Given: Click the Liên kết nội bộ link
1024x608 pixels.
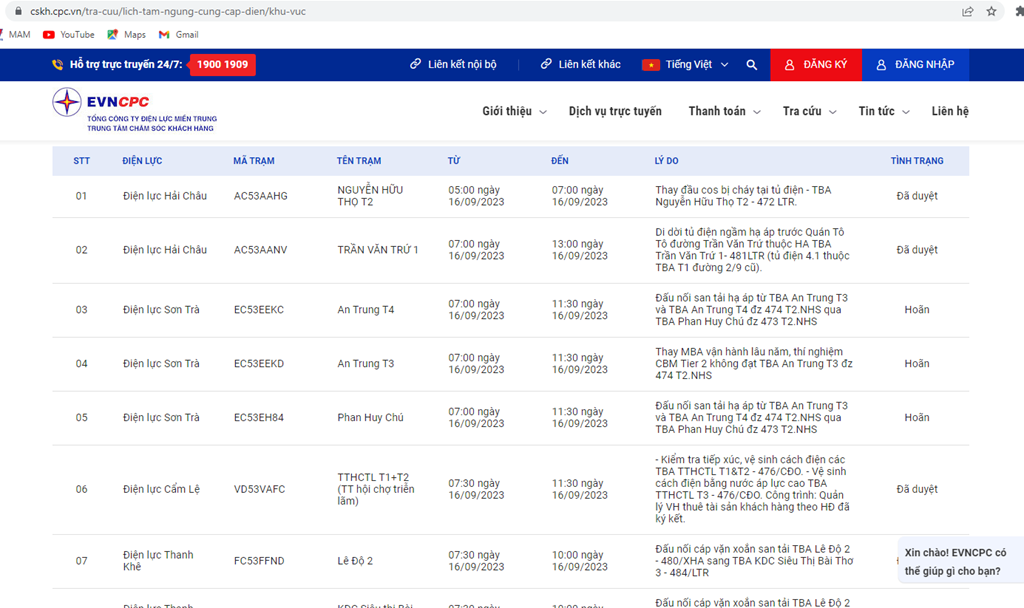Looking at the screenshot, I should (453, 65).
